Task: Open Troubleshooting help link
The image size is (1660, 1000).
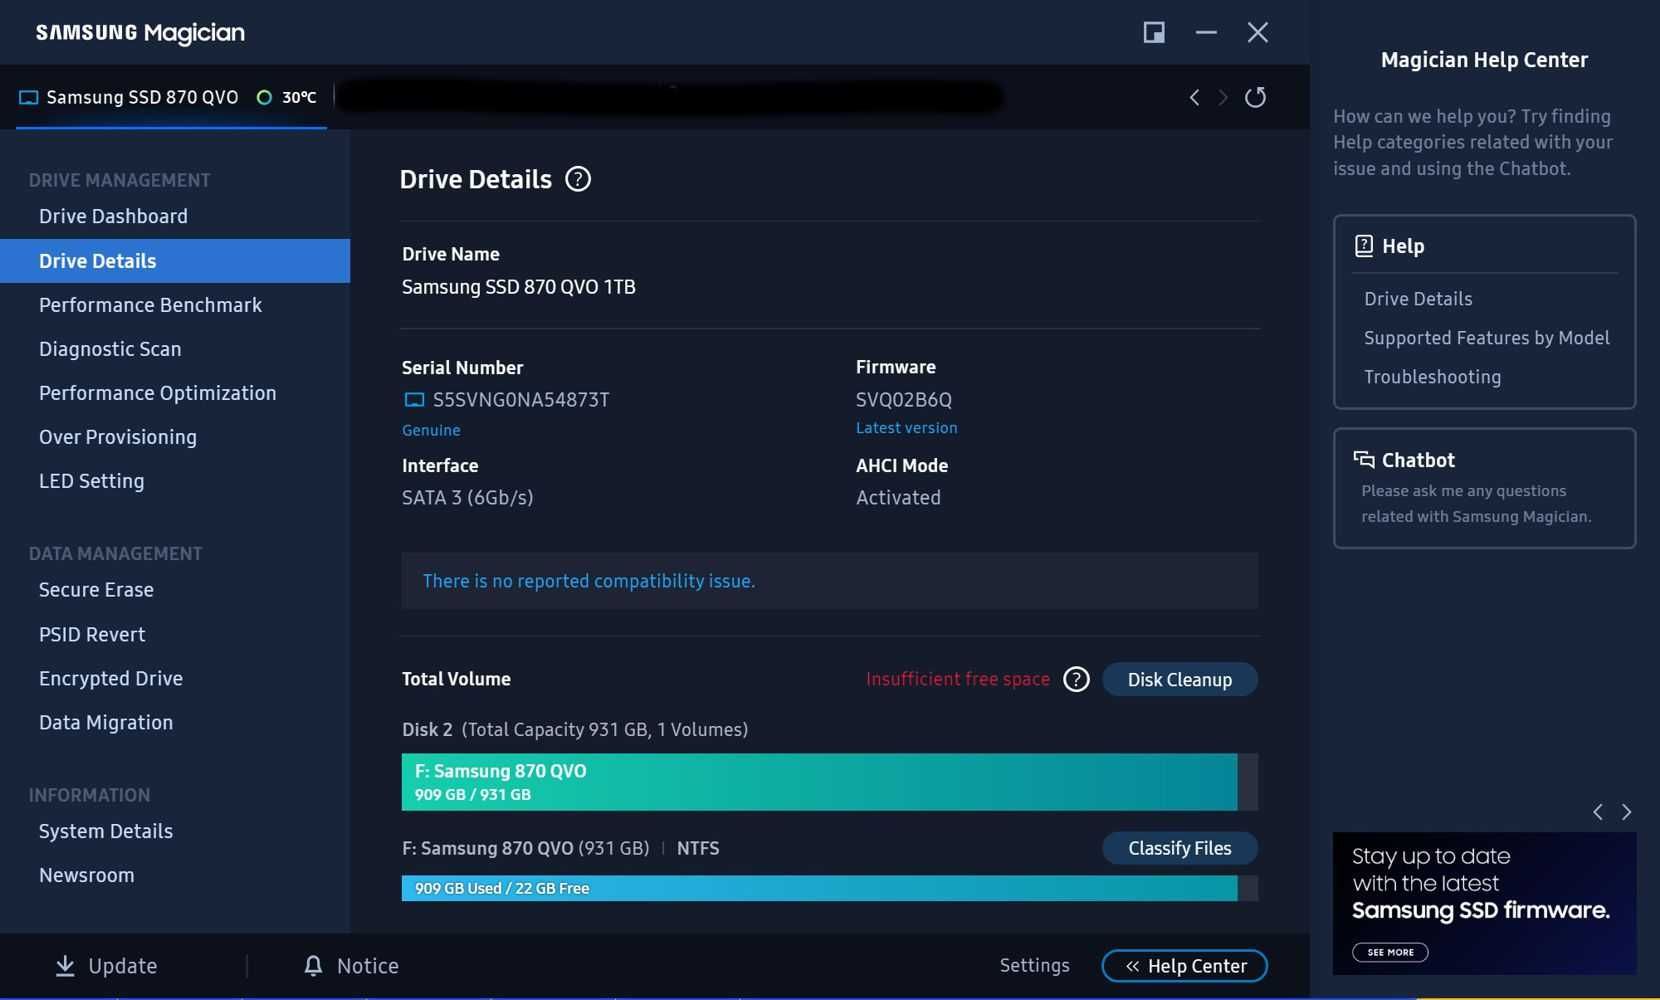Action: pos(1432,377)
